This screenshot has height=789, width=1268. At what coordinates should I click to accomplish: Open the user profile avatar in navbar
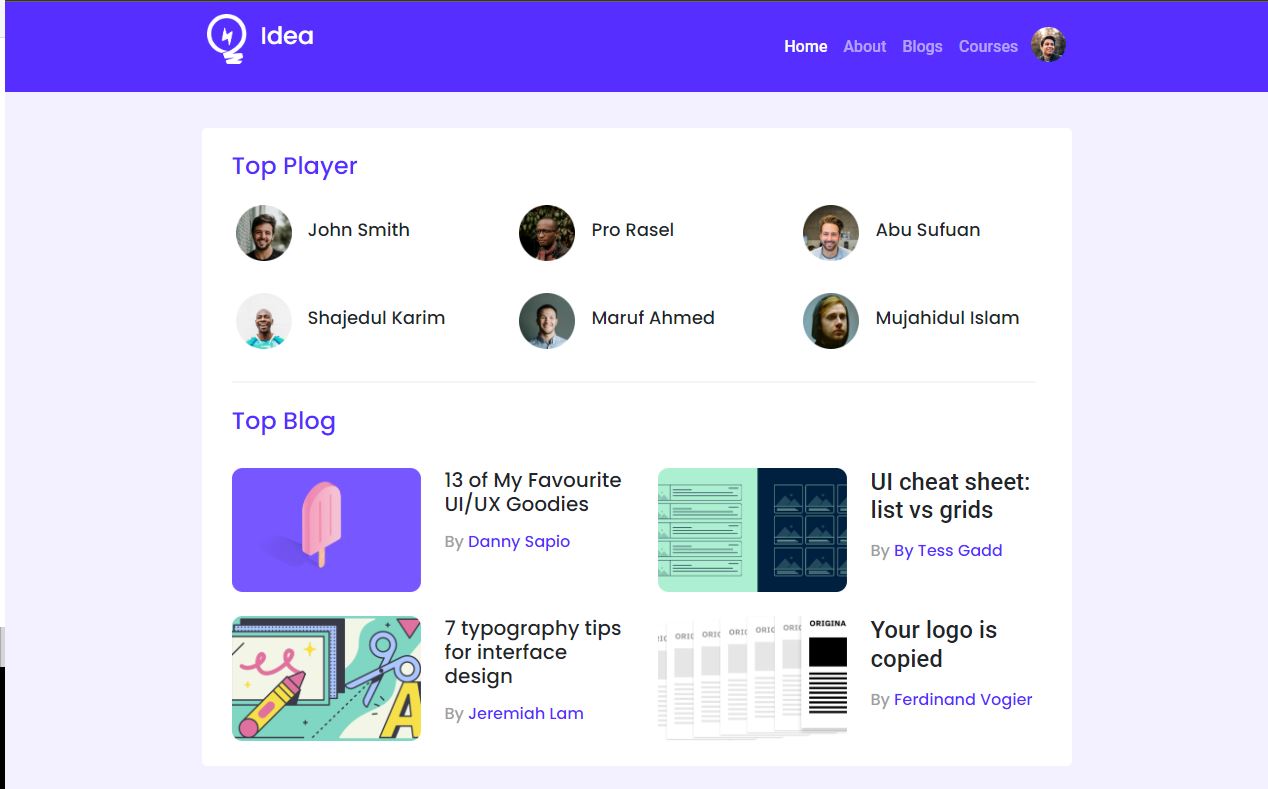coord(1048,45)
